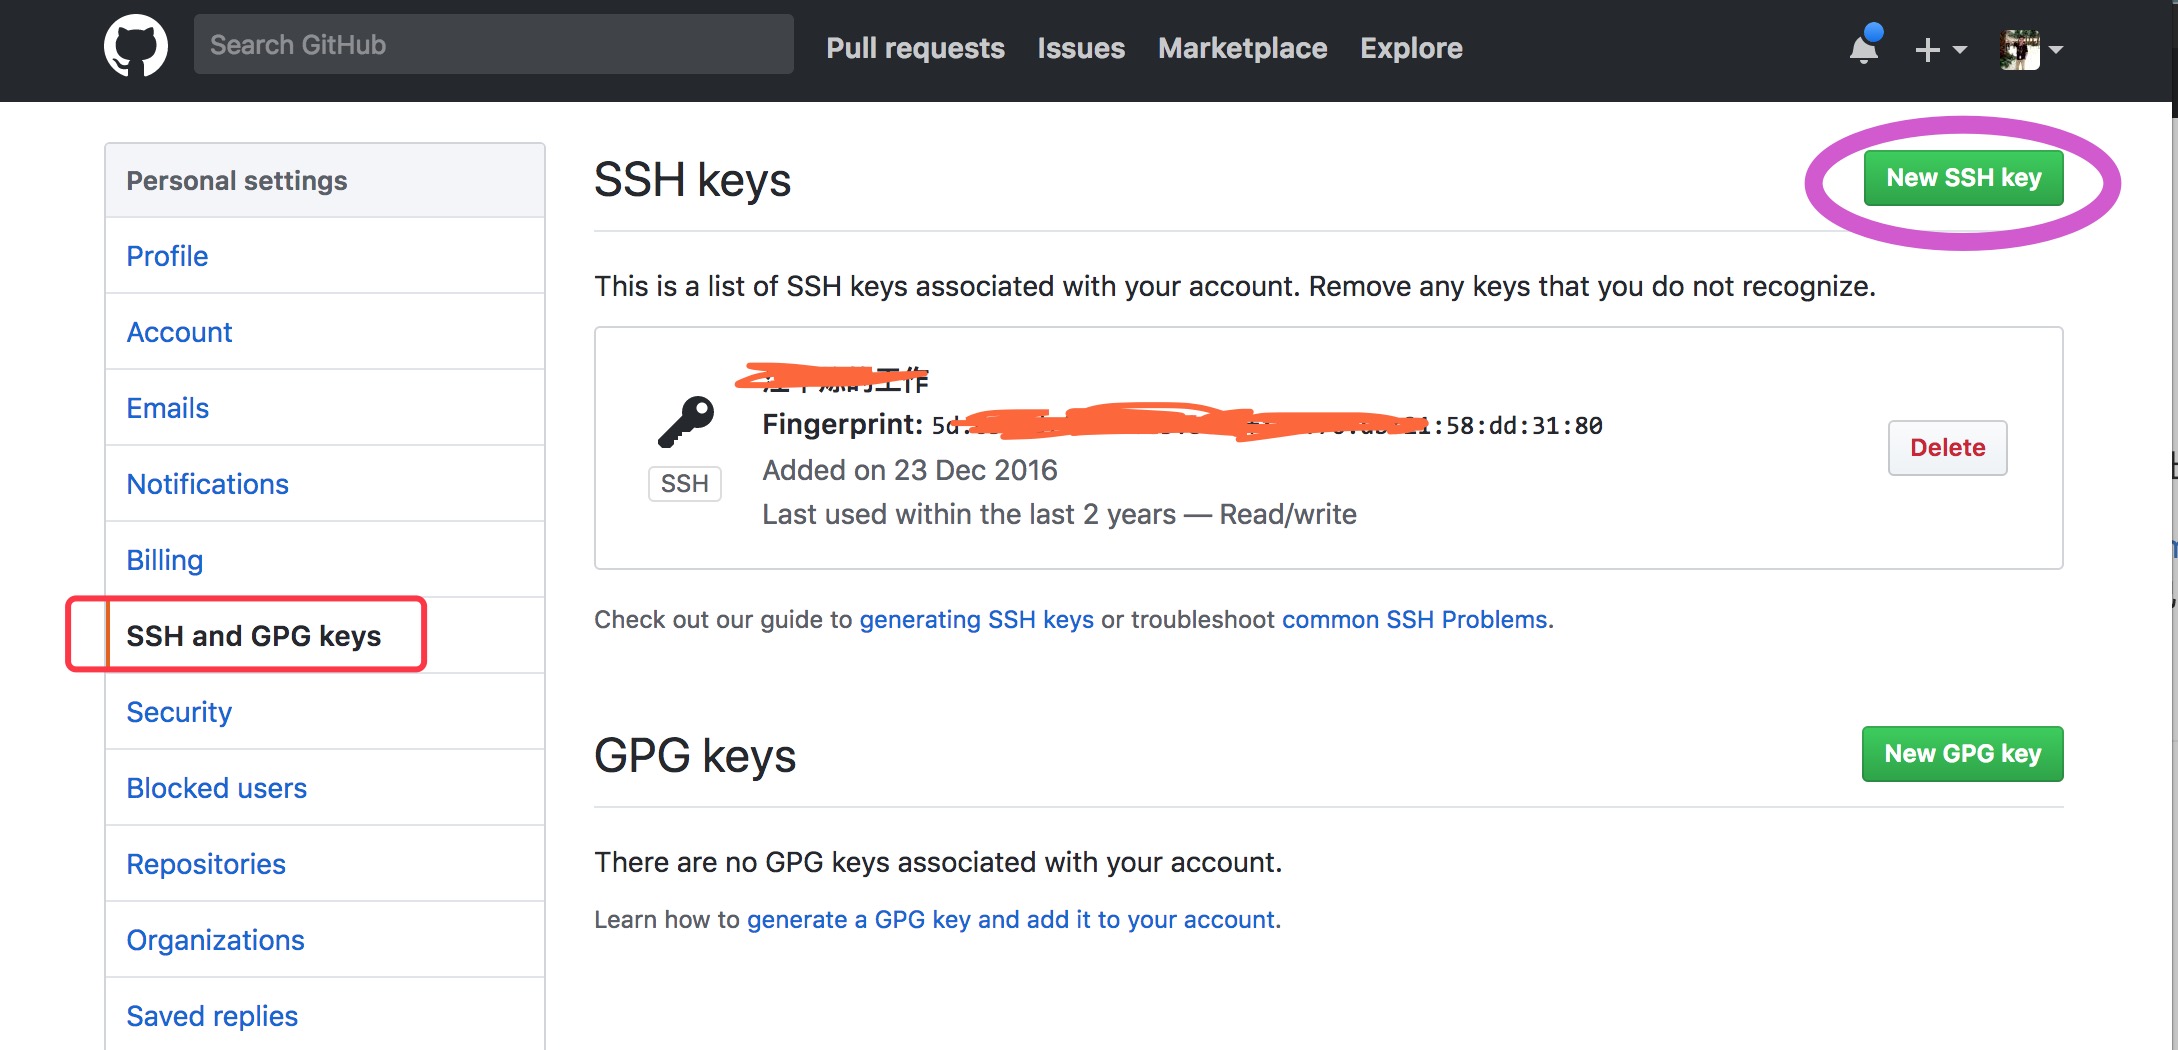Click the GitHub Octocat logo
2178x1050 pixels.
136,46
